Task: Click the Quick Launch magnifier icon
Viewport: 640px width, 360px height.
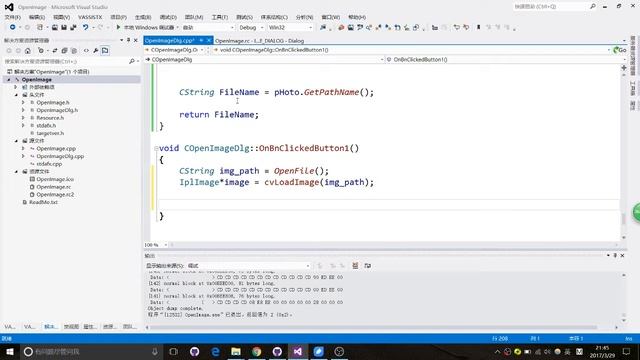Action: point(593,7)
